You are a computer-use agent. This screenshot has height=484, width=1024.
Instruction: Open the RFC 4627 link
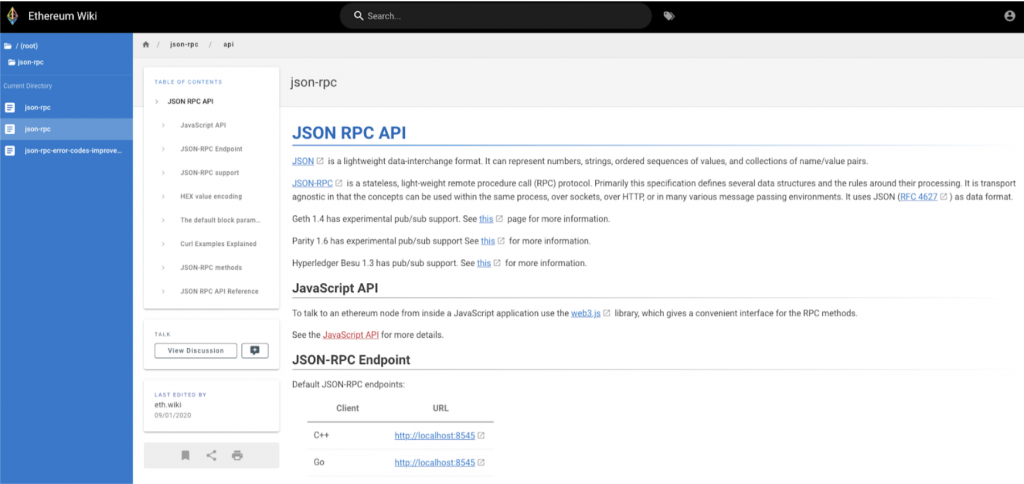919,197
